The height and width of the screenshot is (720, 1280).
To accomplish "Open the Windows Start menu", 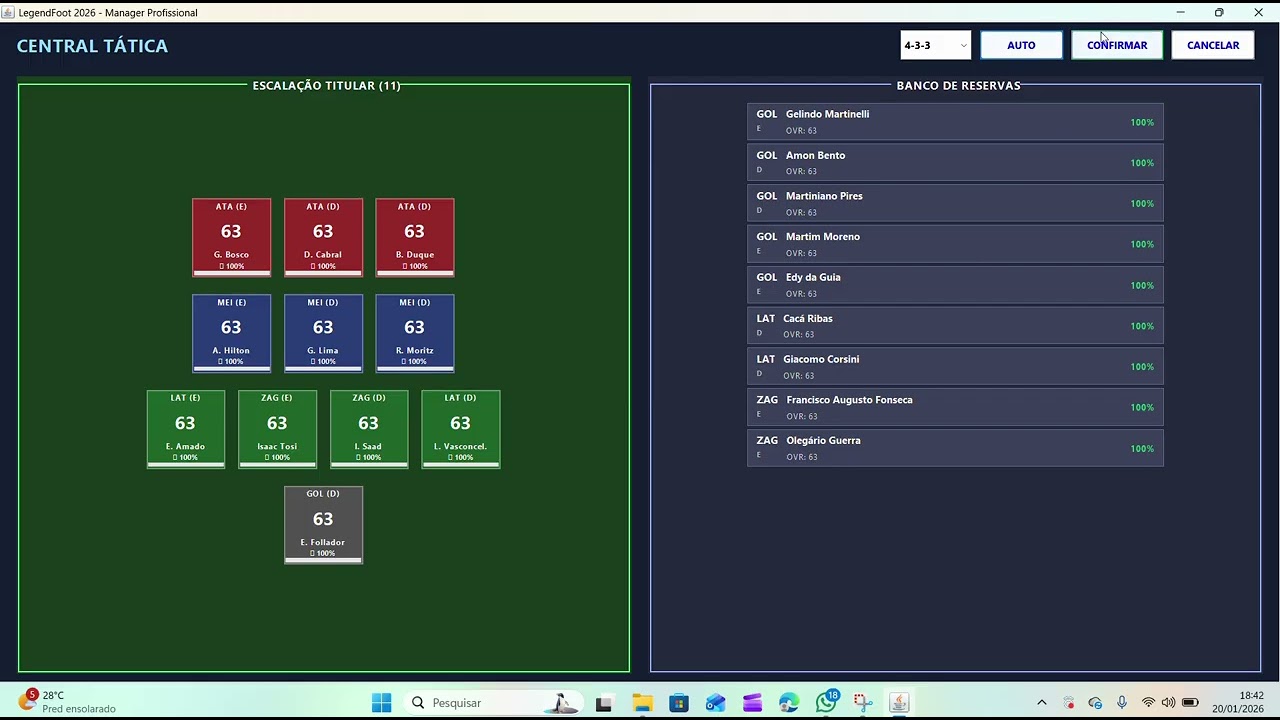I will 381,703.
